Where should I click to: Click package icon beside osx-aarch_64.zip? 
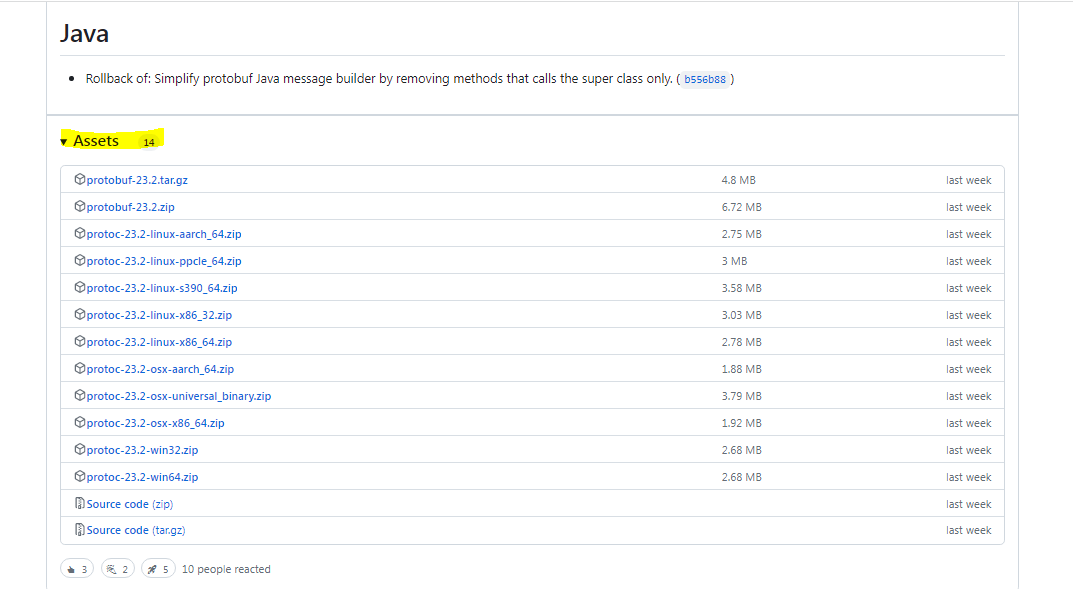tap(79, 368)
